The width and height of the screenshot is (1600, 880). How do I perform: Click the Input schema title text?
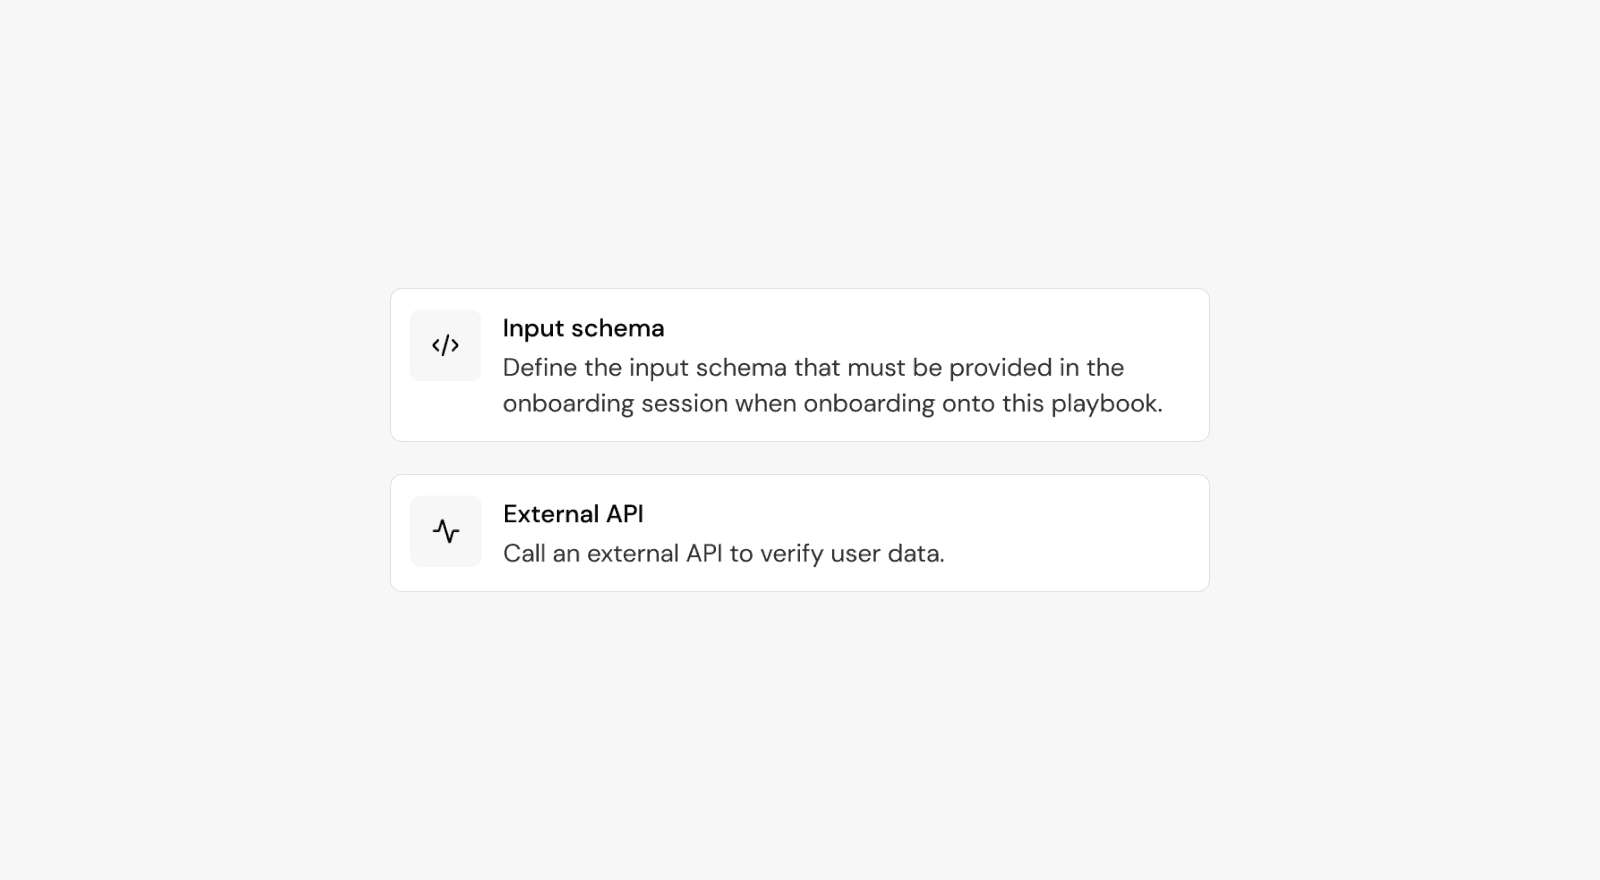[x=584, y=328]
